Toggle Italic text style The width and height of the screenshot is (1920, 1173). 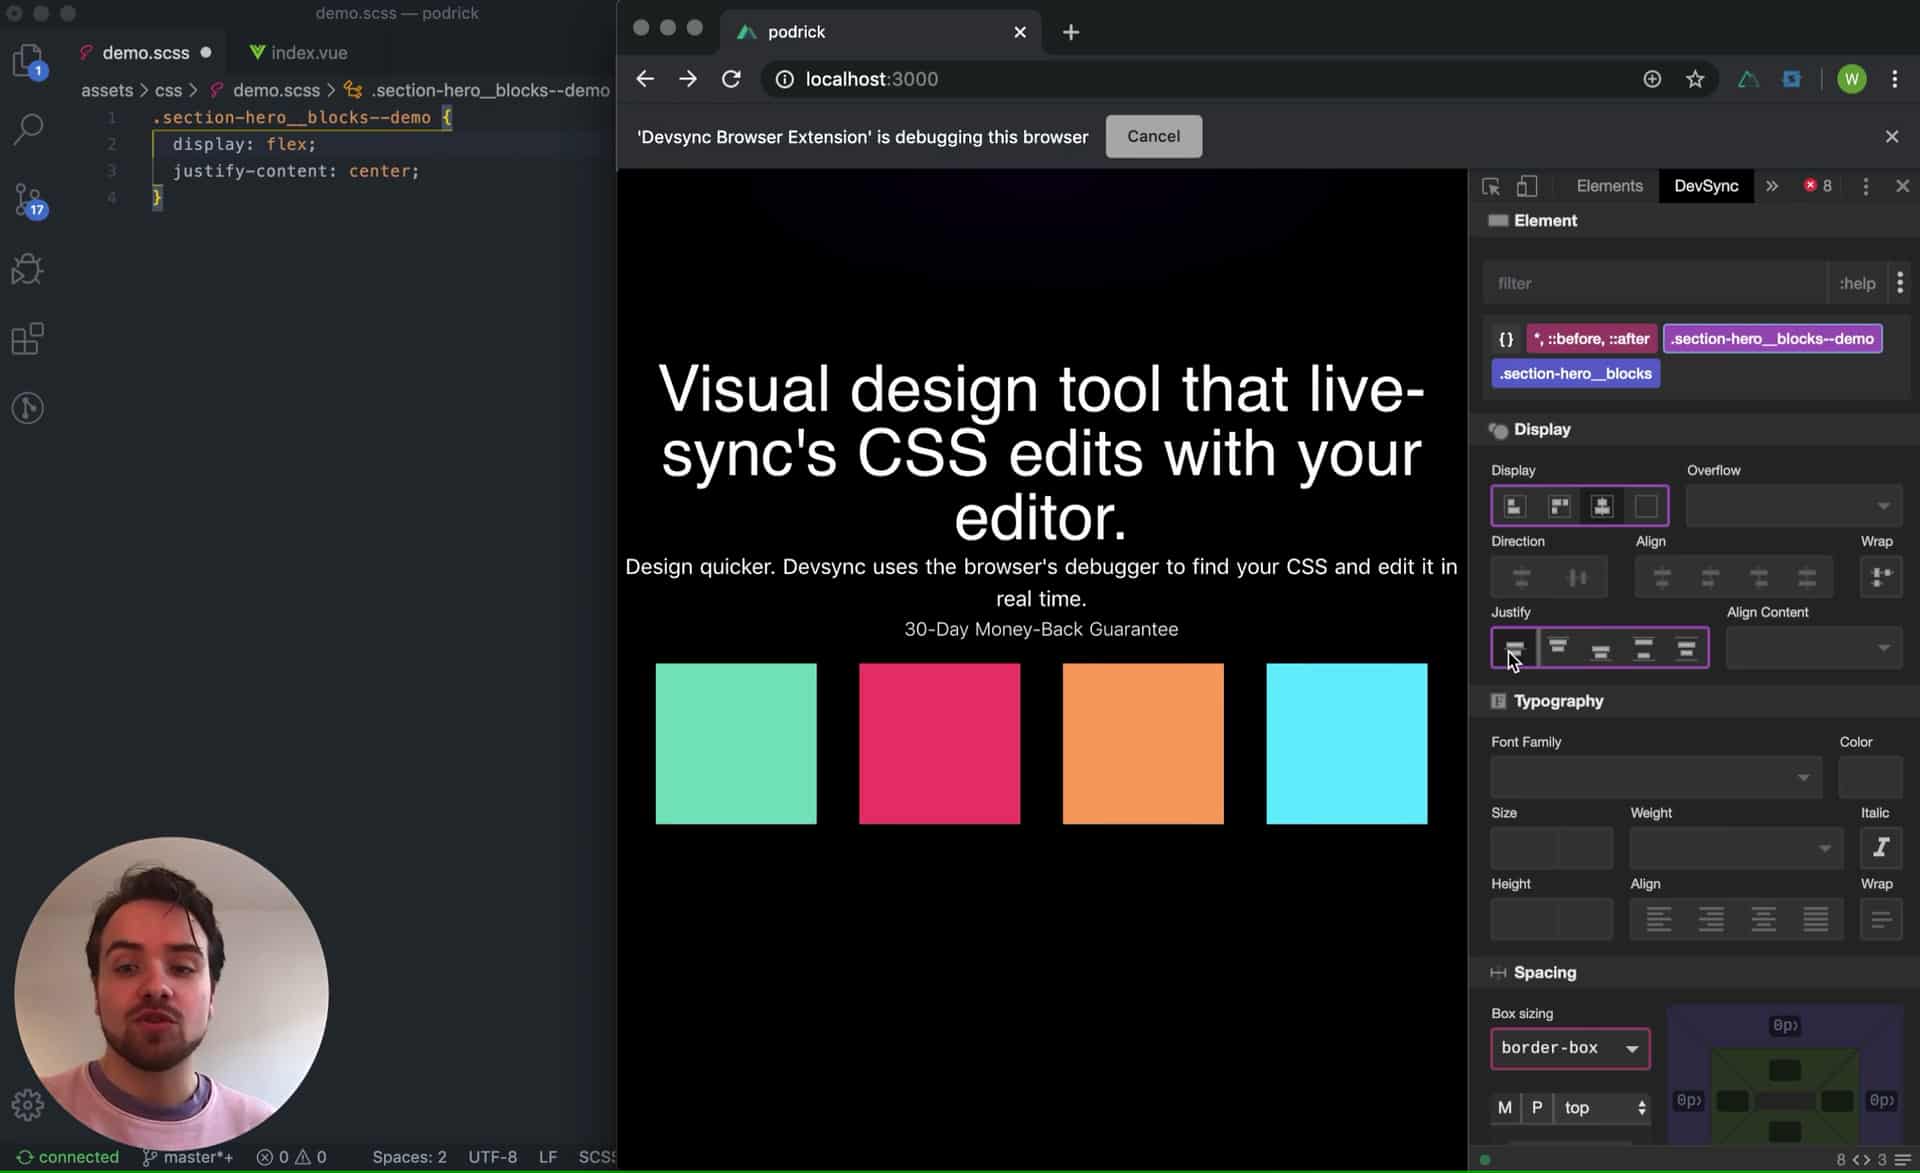[x=1880, y=848]
